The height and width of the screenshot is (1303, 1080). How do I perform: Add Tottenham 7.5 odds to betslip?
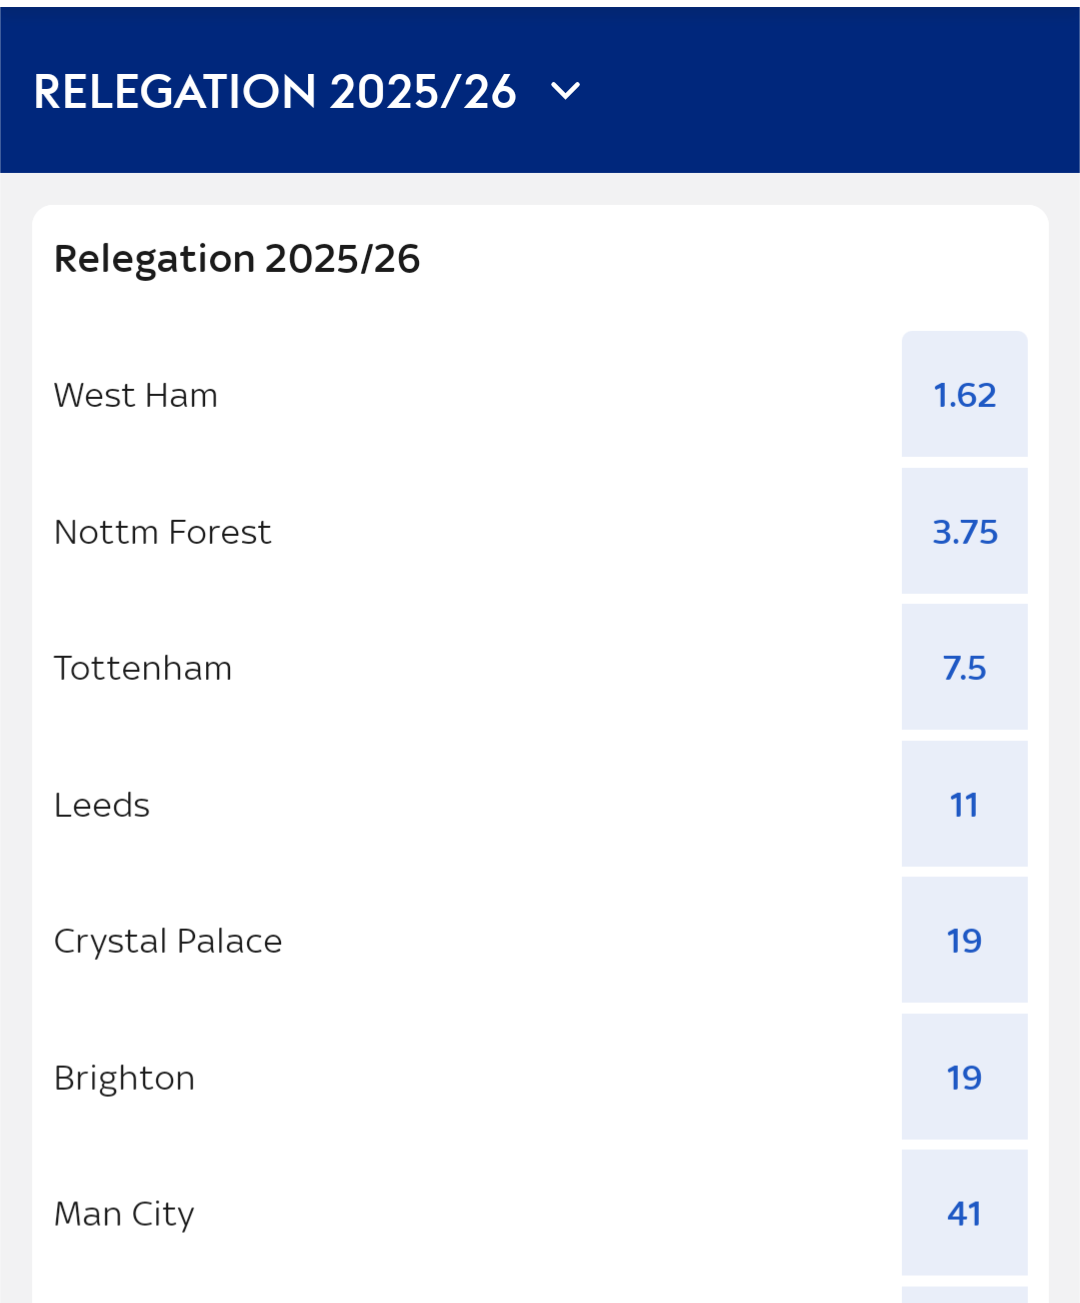[x=964, y=667]
